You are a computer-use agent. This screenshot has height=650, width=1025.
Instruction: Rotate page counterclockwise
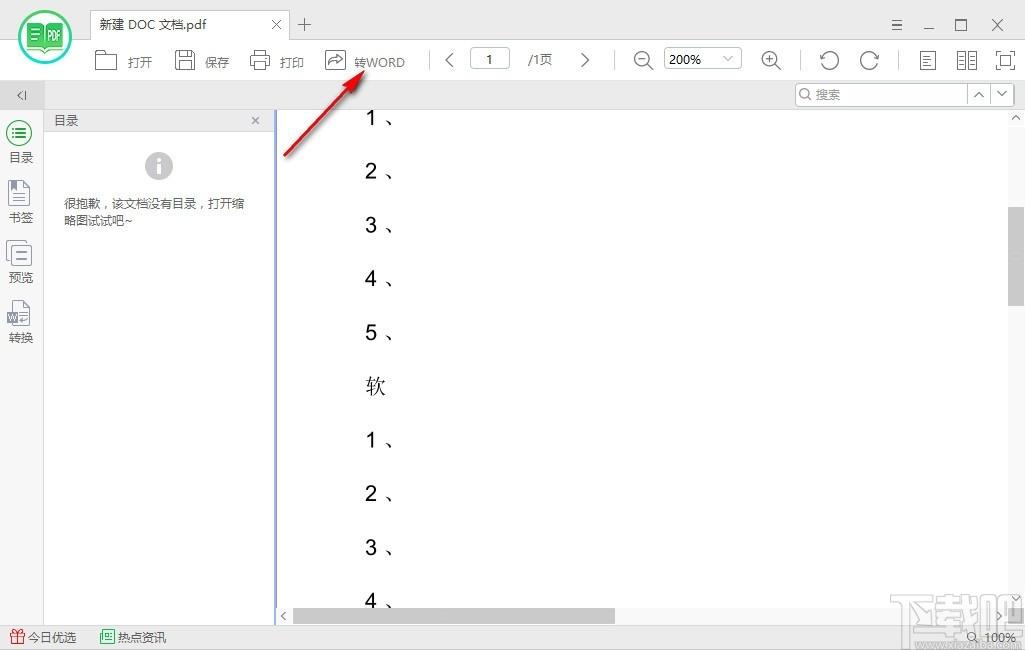(830, 60)
